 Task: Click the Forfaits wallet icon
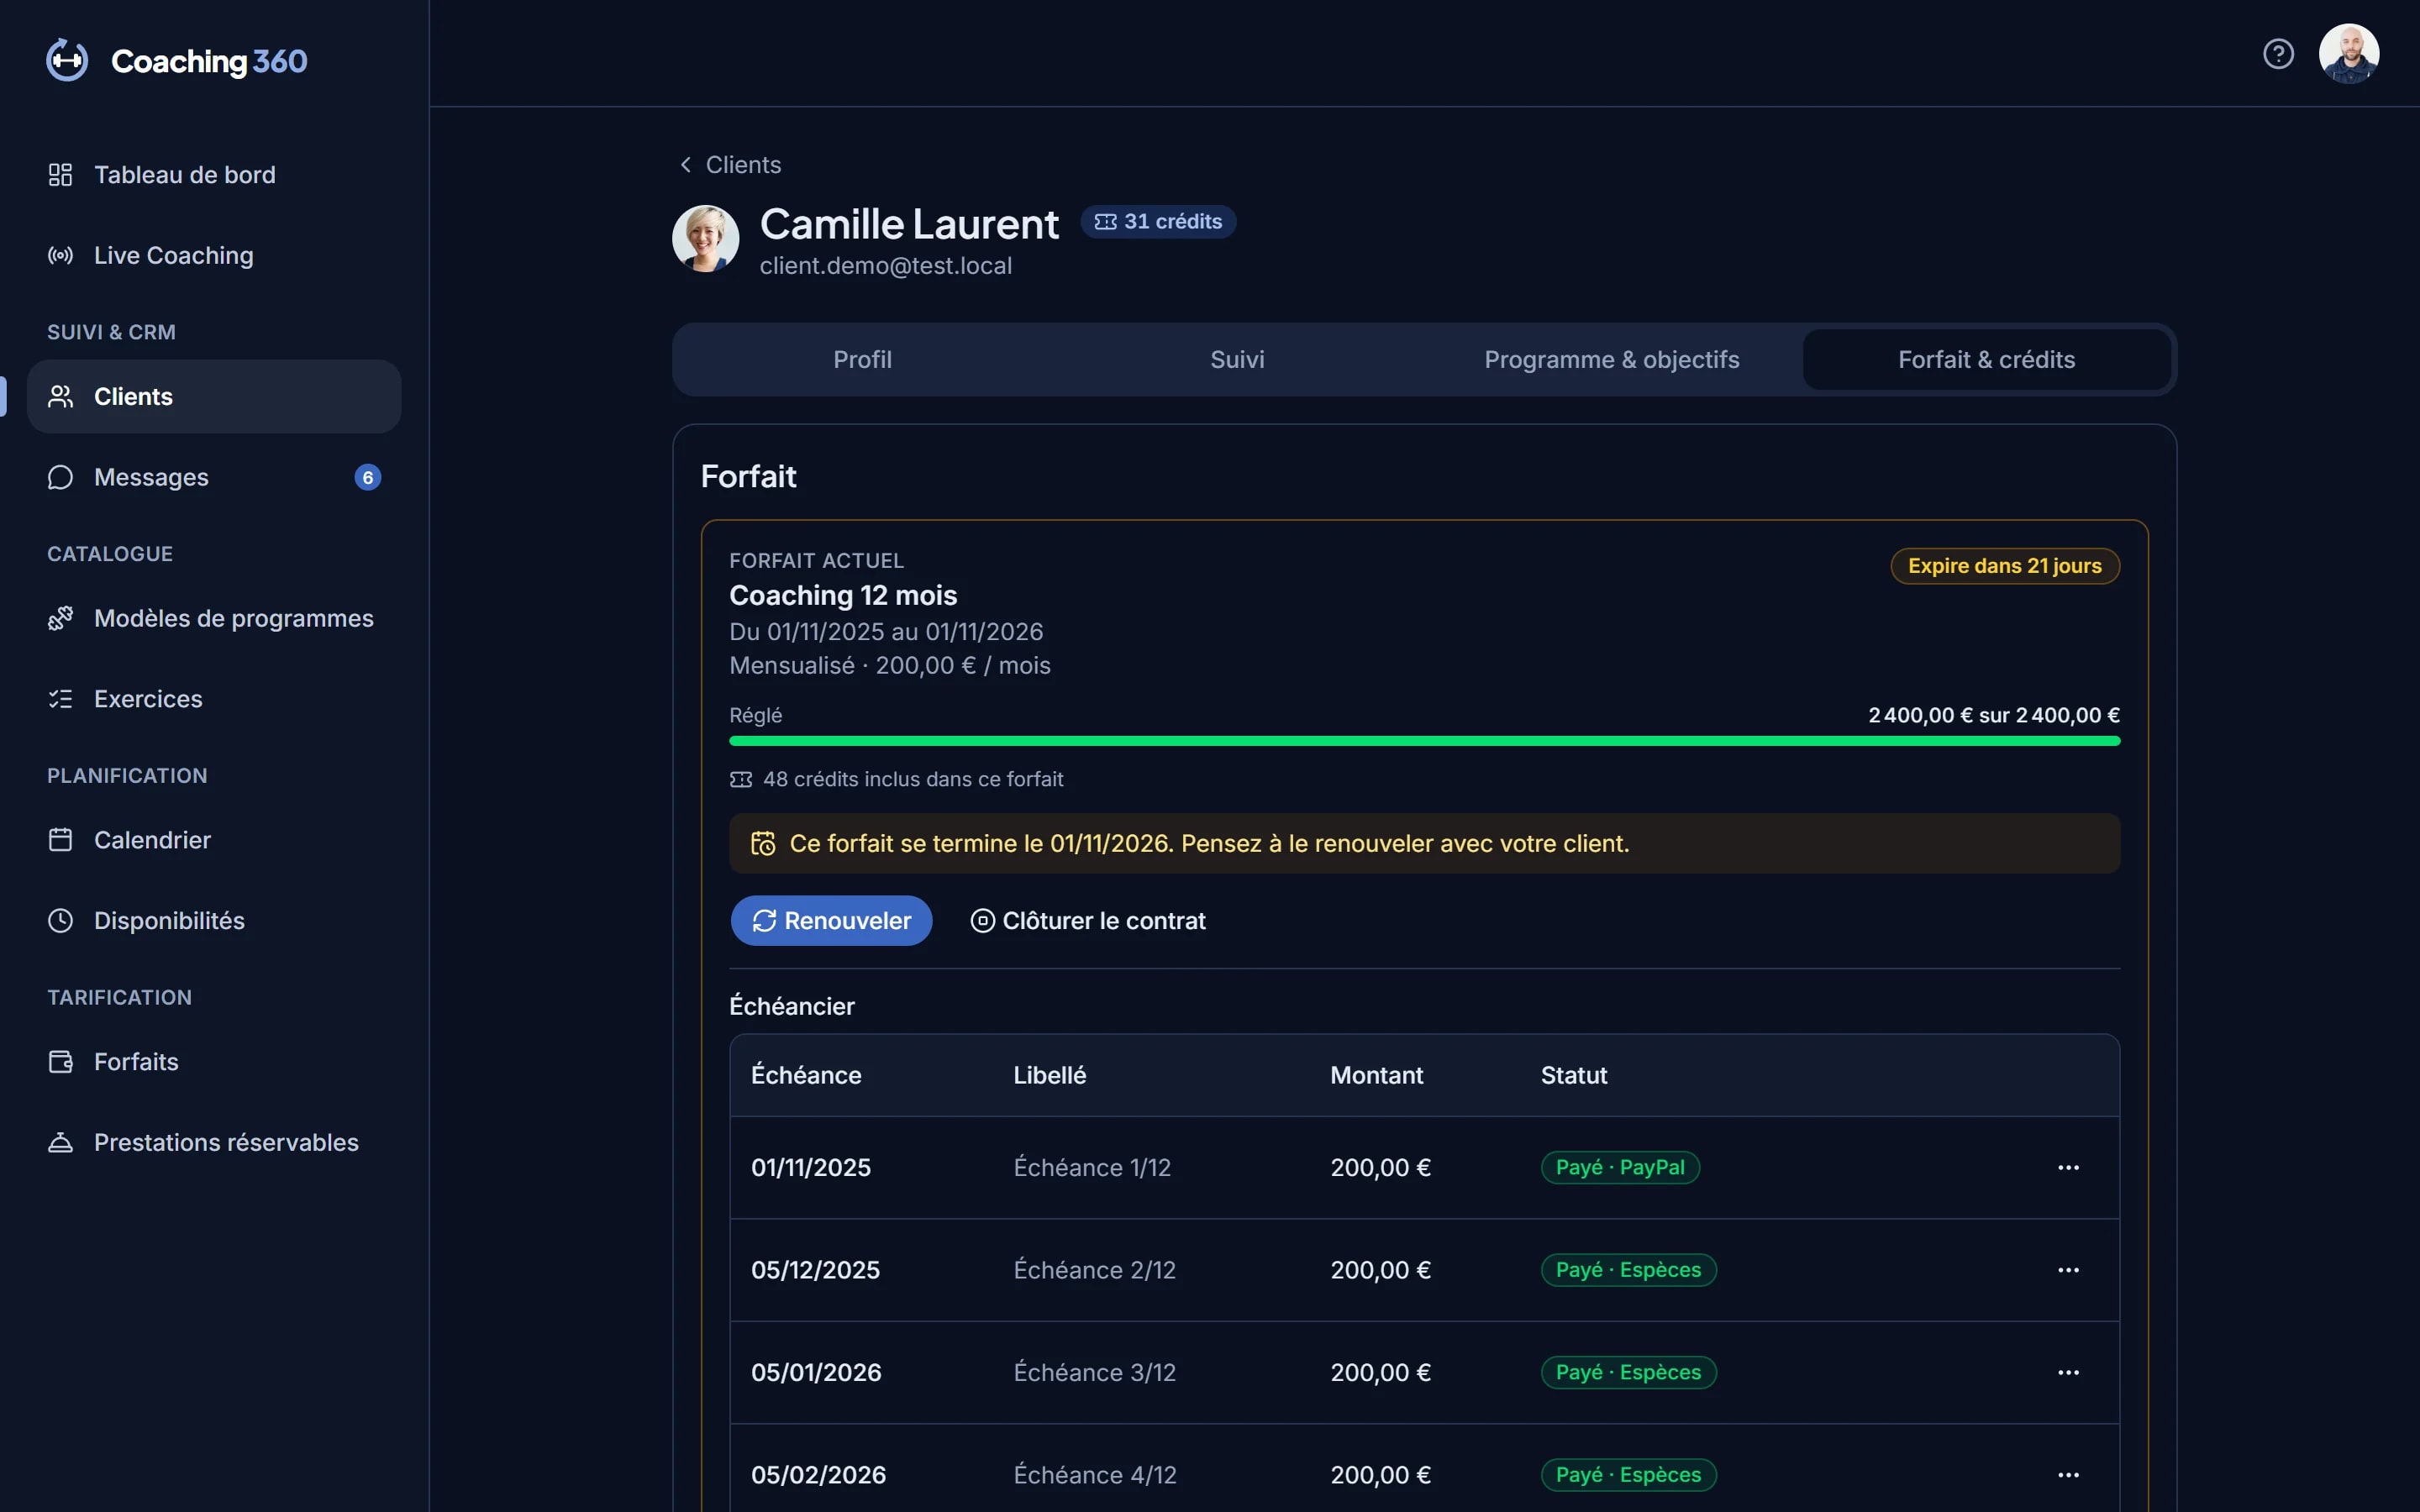[60, 1062]
